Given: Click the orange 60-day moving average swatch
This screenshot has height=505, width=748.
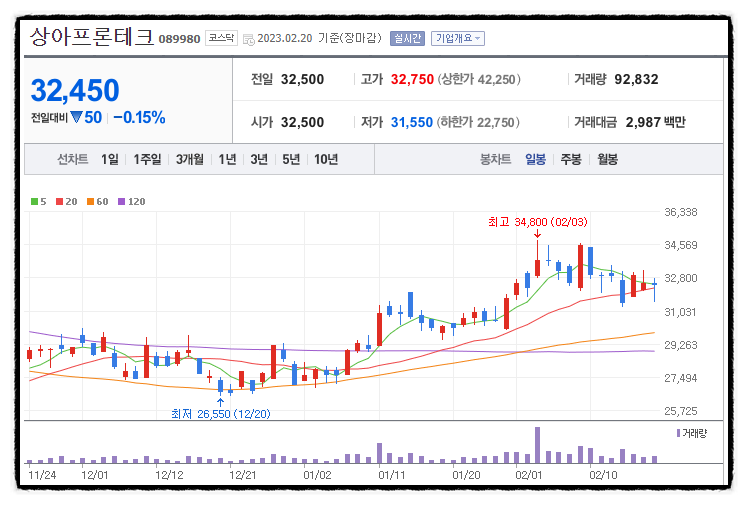Looking at the screenshot, I should pos(90,202).
